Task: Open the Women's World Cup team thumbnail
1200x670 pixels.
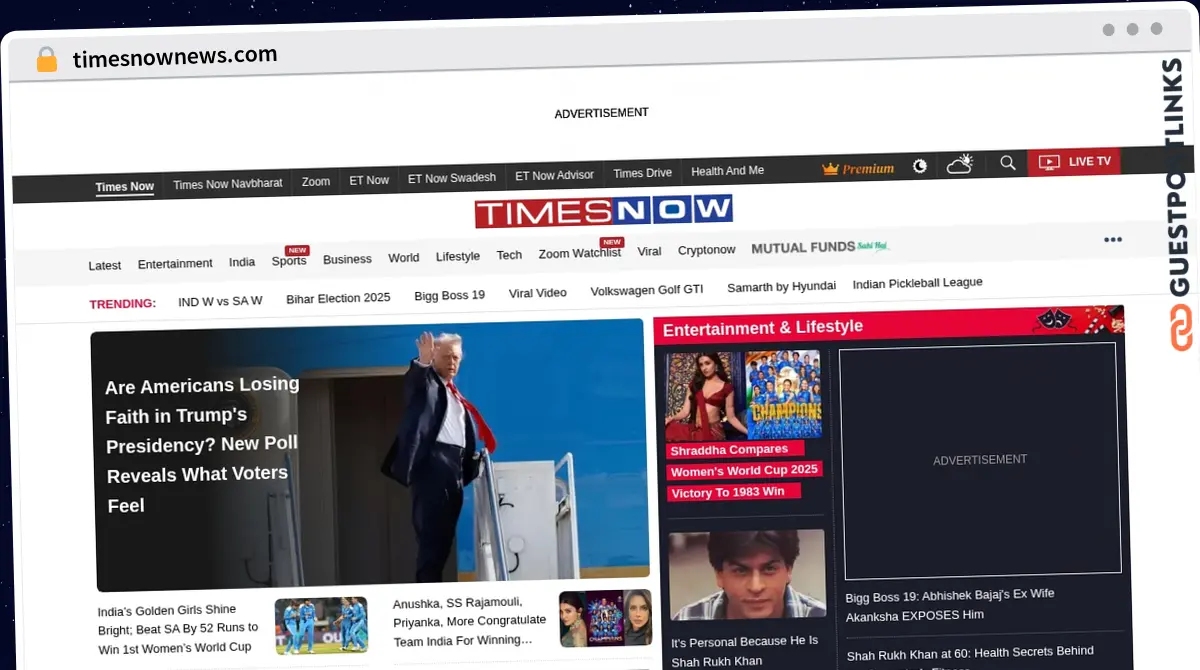Action: coord(783,394)
